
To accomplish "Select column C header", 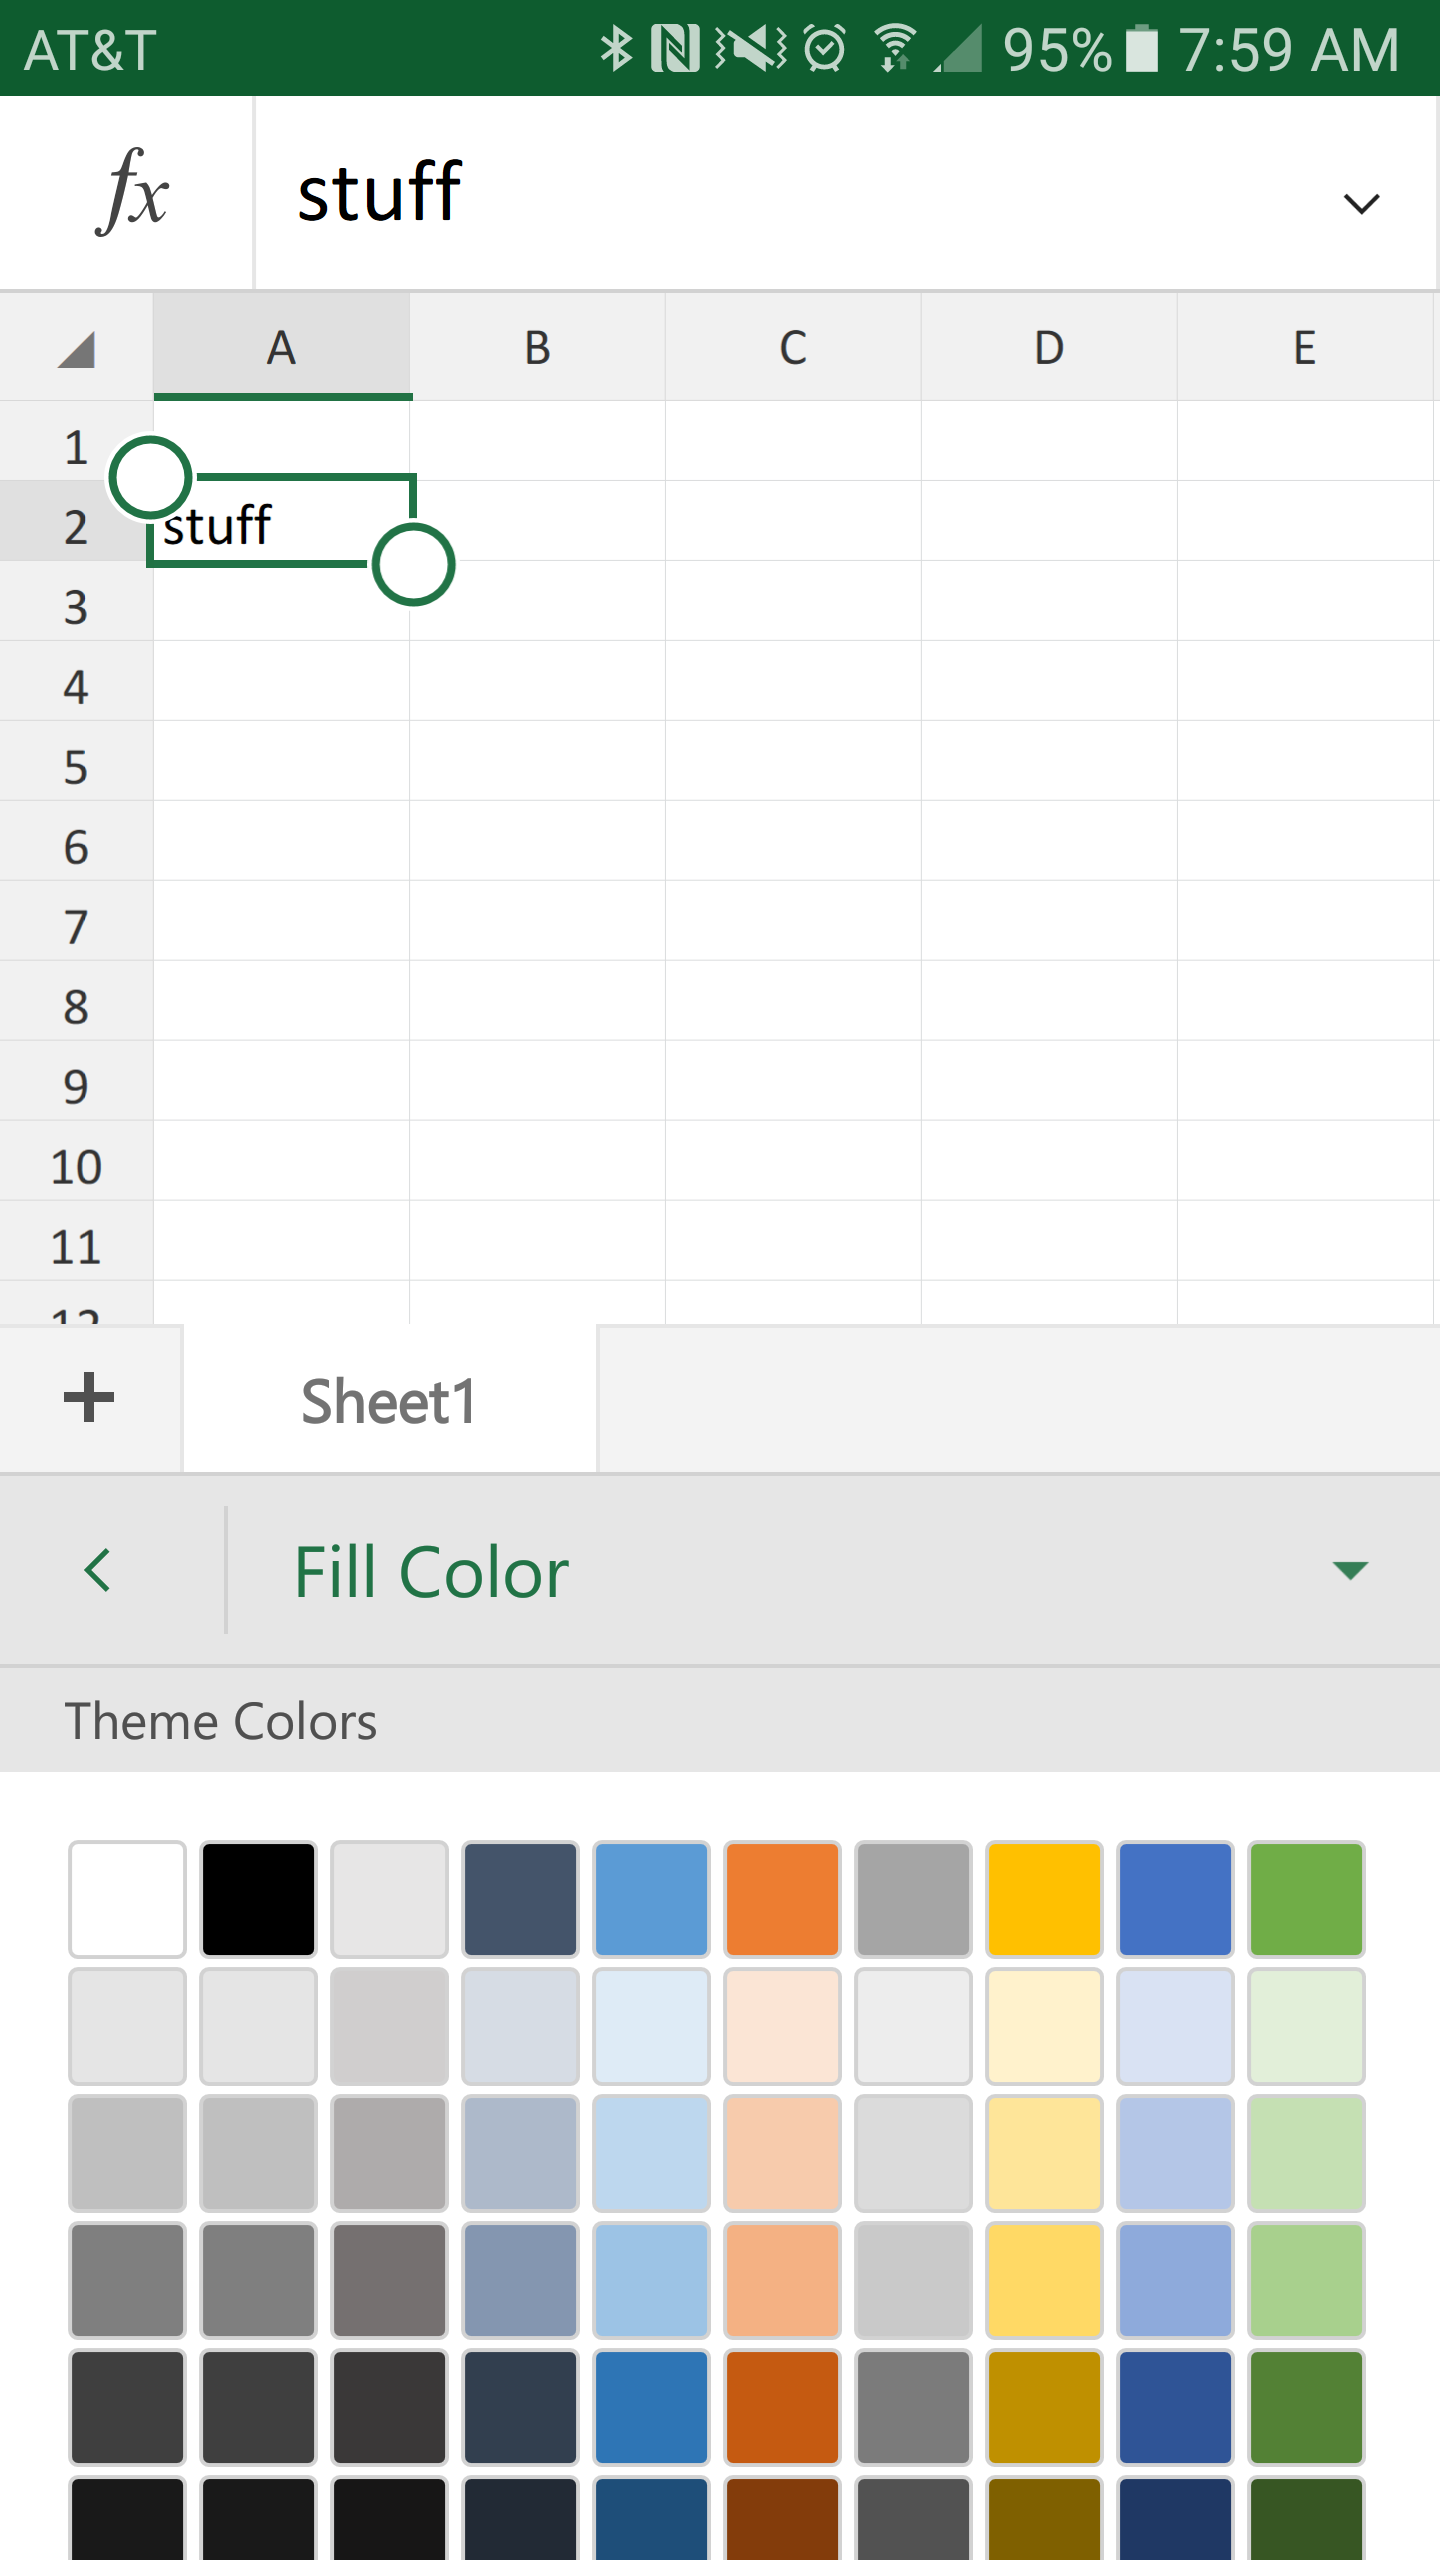I will click(x=793, y=347).
